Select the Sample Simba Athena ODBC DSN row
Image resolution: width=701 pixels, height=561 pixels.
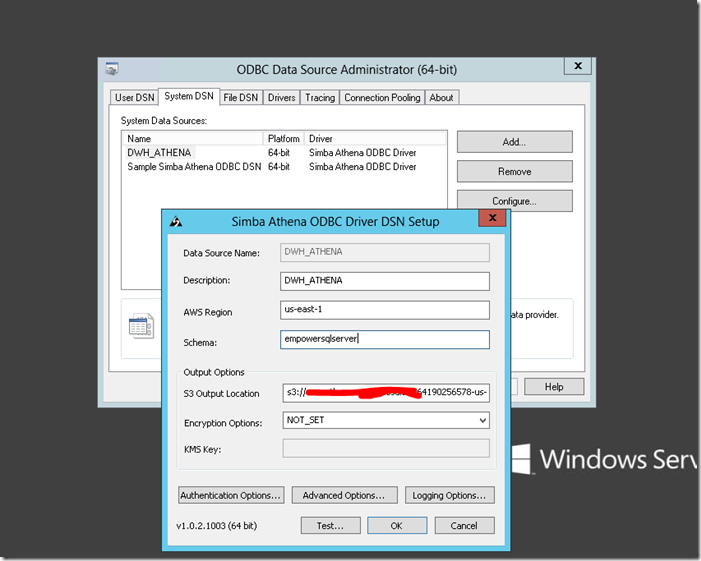point(284,167)
